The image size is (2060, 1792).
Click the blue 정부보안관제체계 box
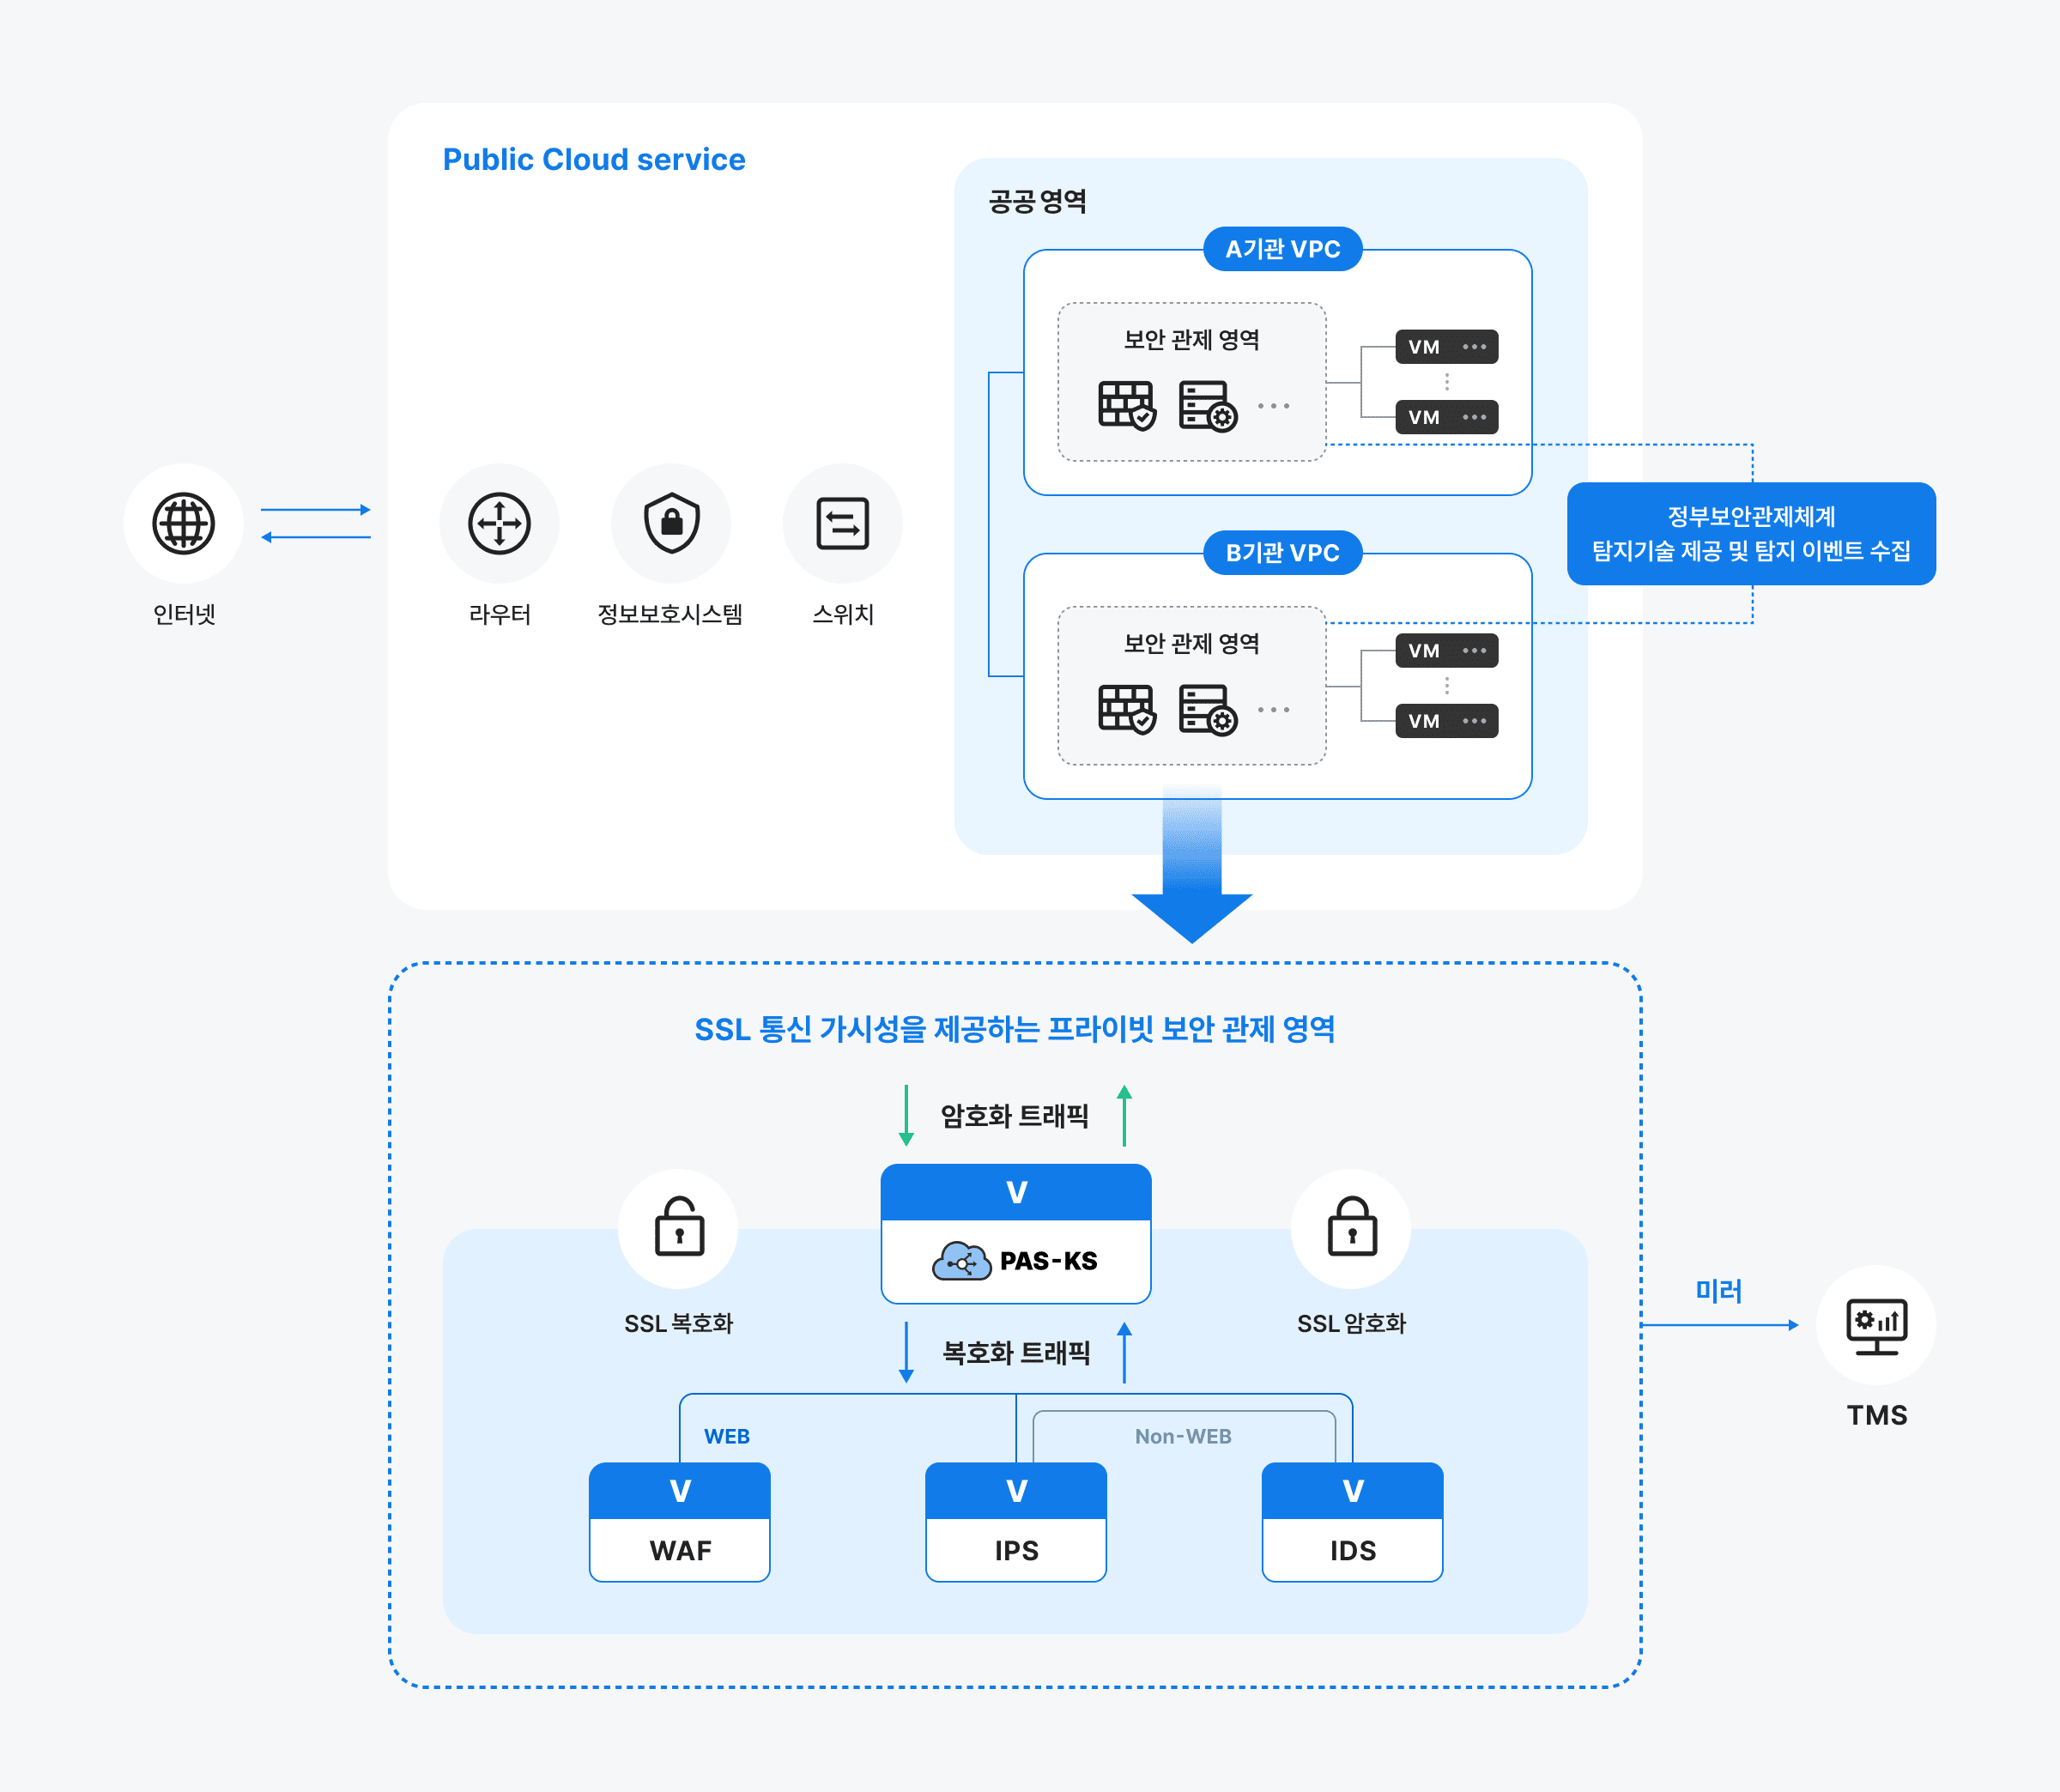1751,534
